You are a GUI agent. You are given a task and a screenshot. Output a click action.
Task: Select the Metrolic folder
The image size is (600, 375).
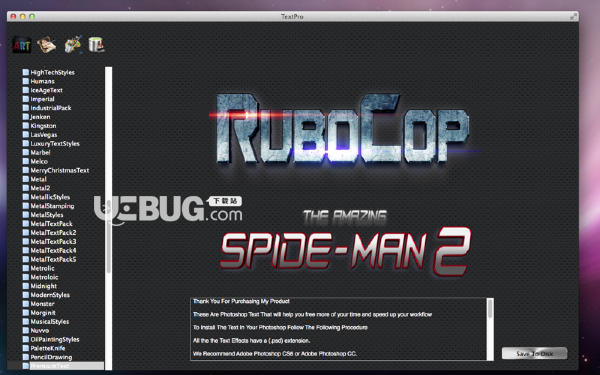coord(39,268)
